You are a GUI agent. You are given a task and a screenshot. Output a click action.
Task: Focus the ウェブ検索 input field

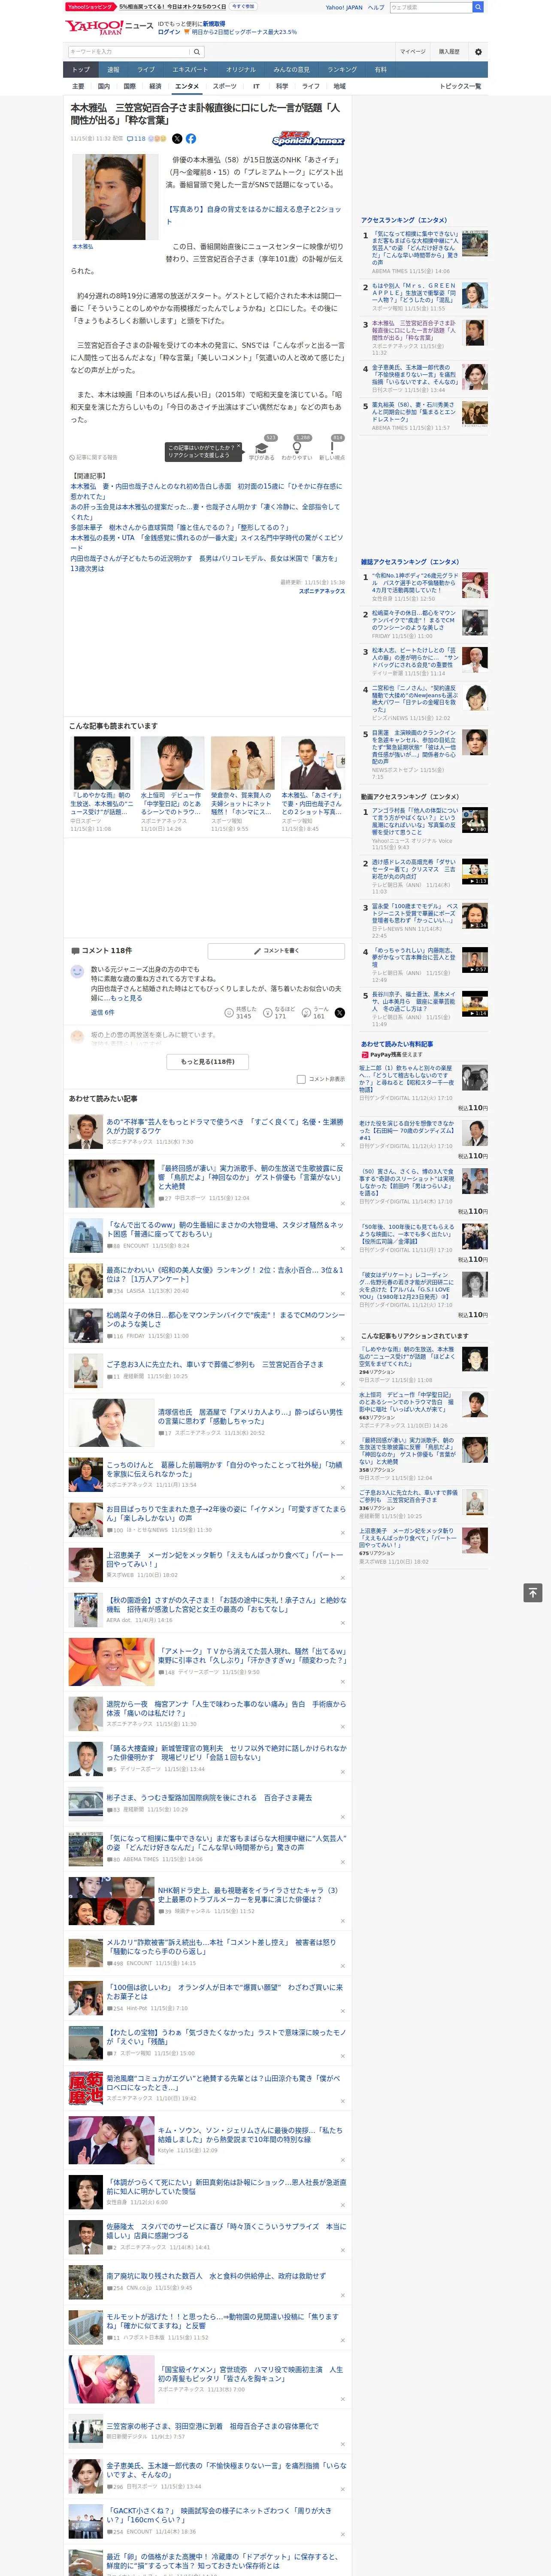[430, 7]
